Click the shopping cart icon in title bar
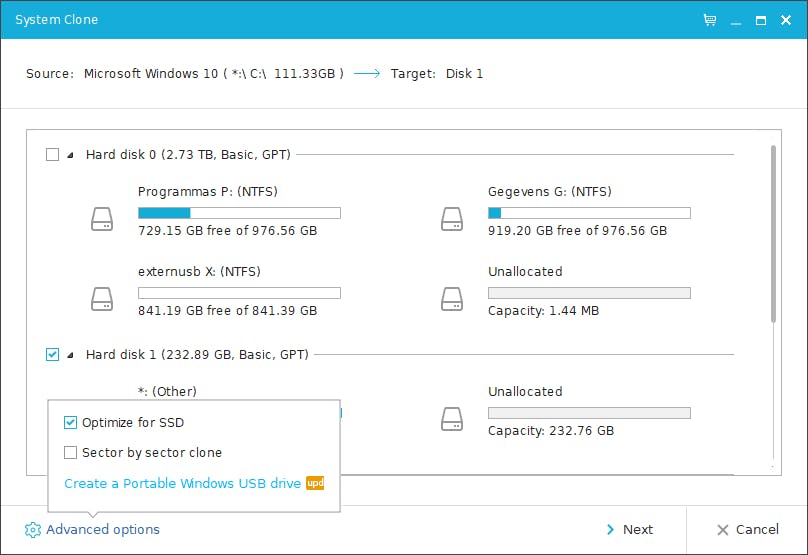The width and height of the screenshot is (808, 555). coord(710,20)
